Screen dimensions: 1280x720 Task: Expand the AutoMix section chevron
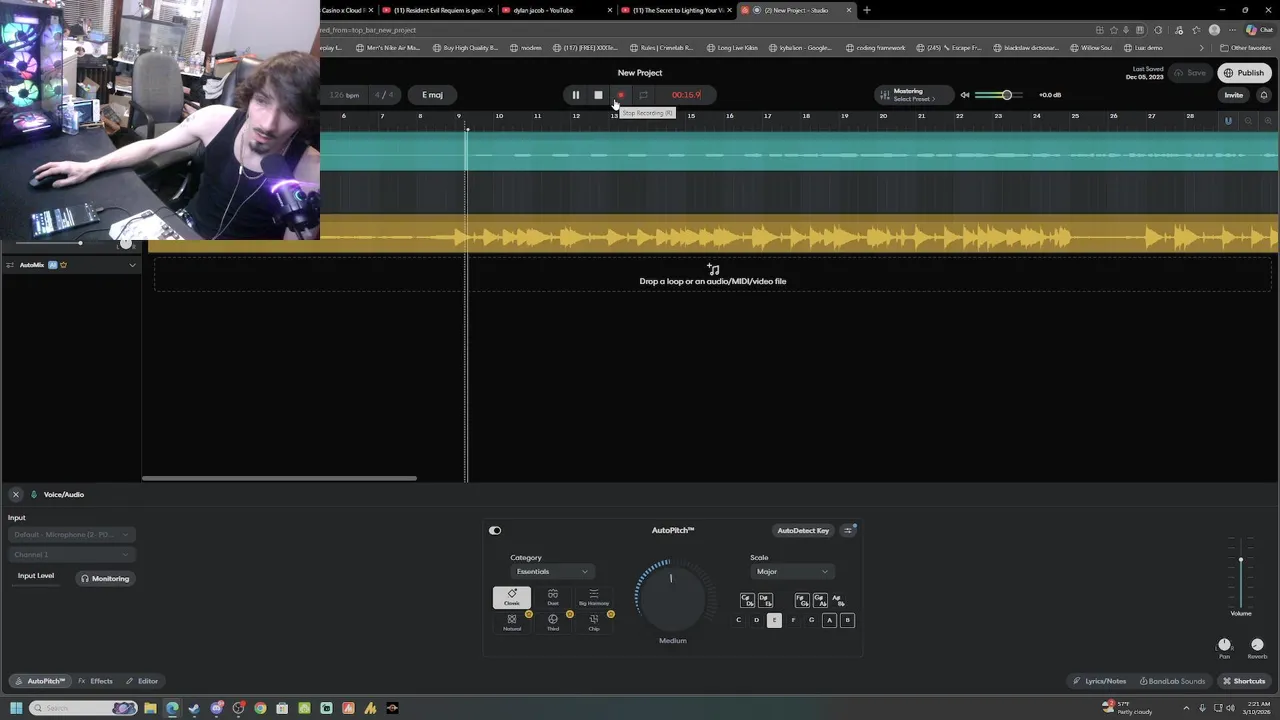point(132,265)
